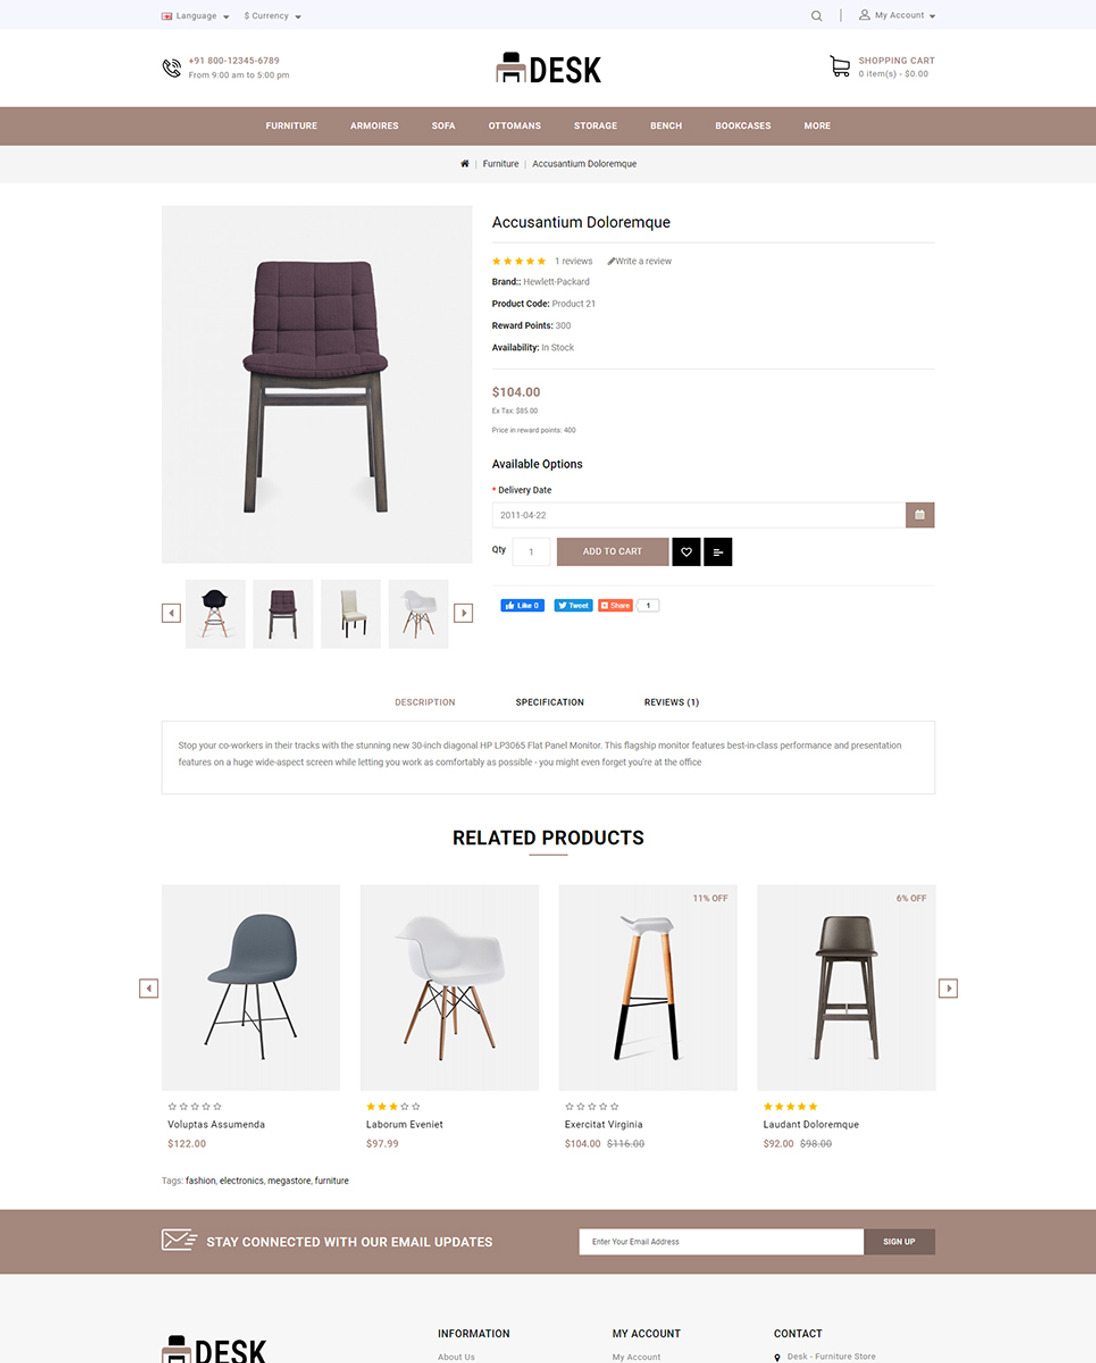Add product to wishlist heart icon
Screen dimensions: 1096x1363
pos(686,552)
